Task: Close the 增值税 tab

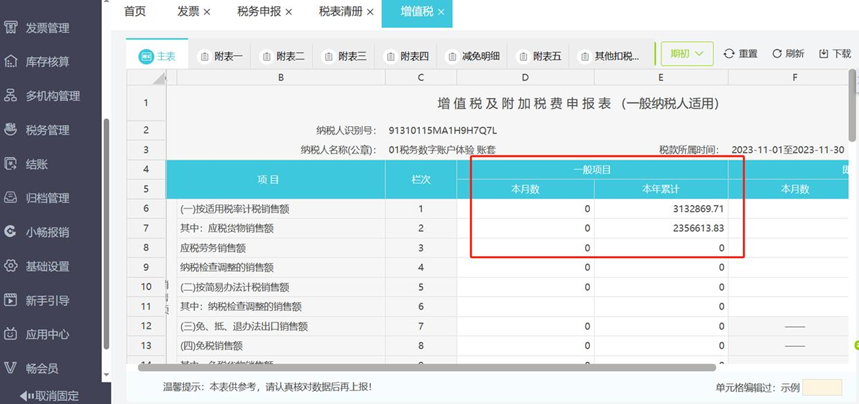Action: [x=442, y=12]
